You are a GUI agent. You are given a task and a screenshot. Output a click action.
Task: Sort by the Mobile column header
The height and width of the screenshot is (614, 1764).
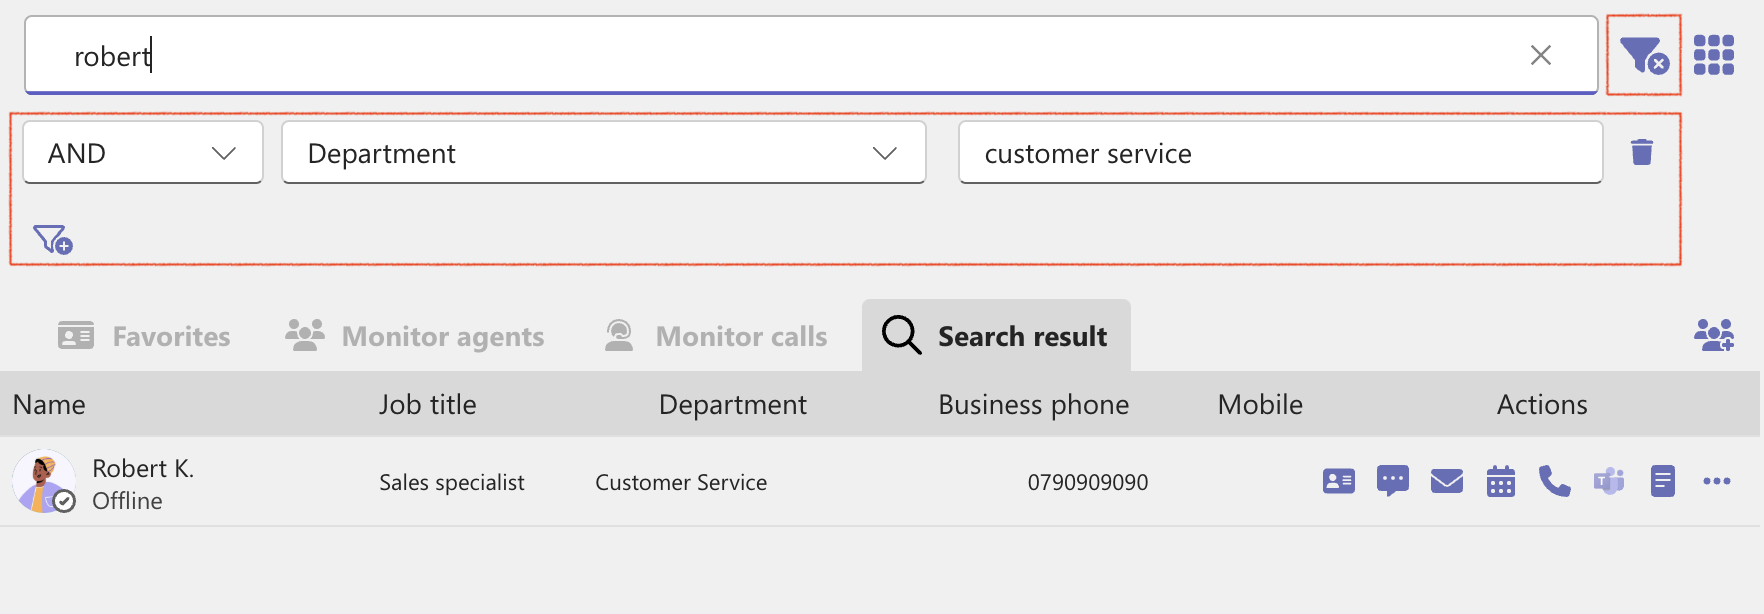coord(1260,404)
